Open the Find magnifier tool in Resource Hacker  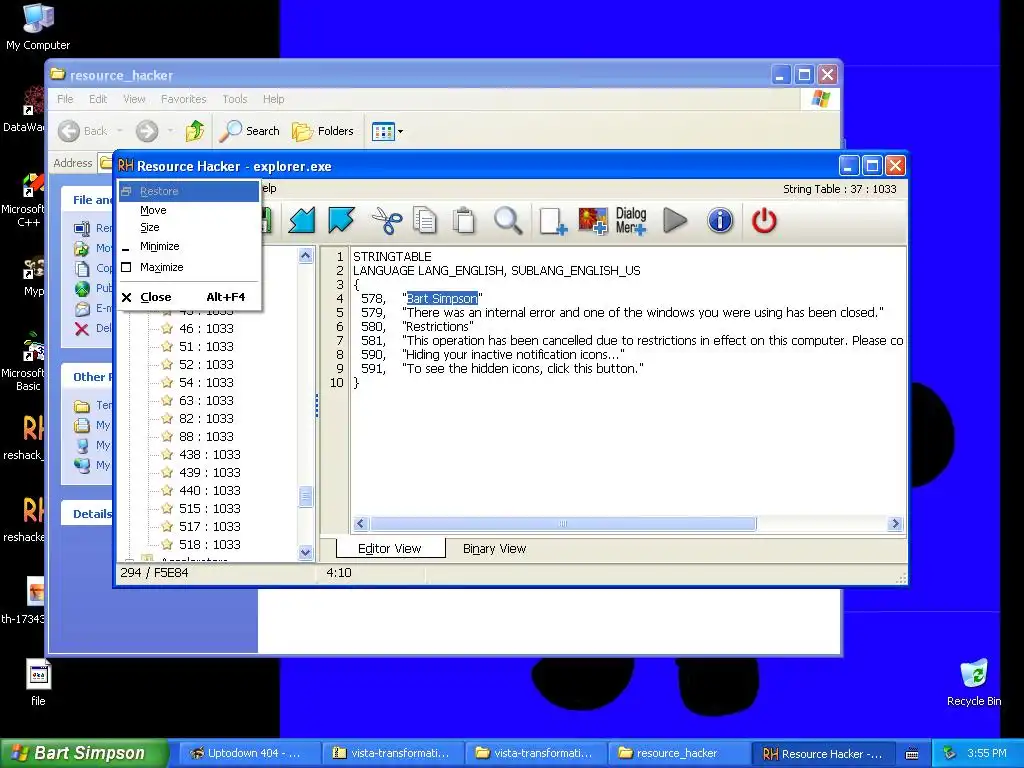pos(507,221)
